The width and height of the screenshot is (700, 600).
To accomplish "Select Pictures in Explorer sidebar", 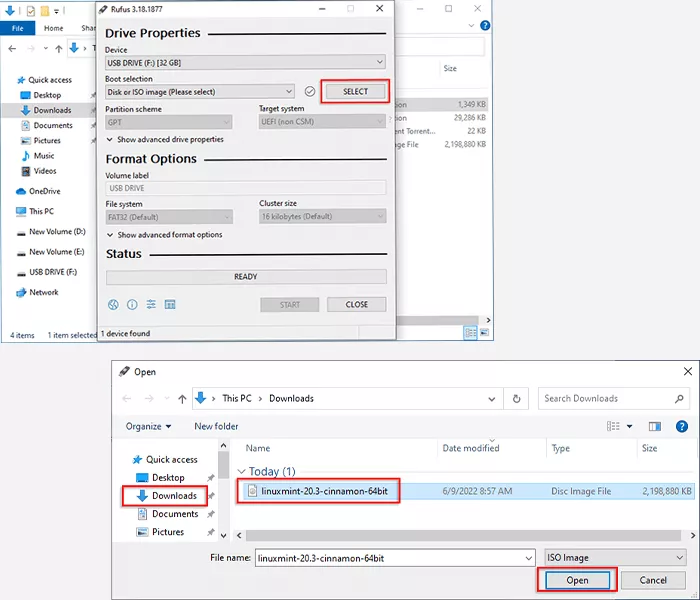I will (x=41, y=141).
